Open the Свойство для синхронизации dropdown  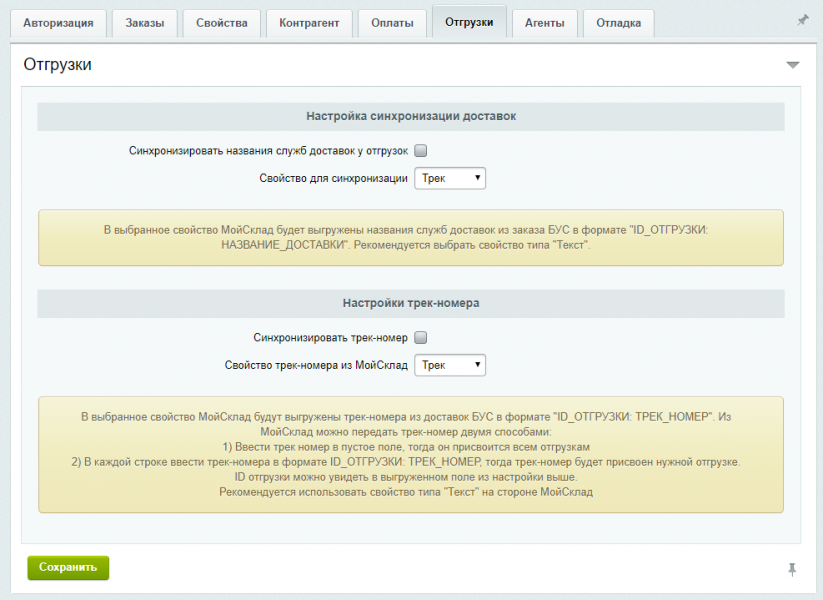pyautogui.click(x=450, y=179)
